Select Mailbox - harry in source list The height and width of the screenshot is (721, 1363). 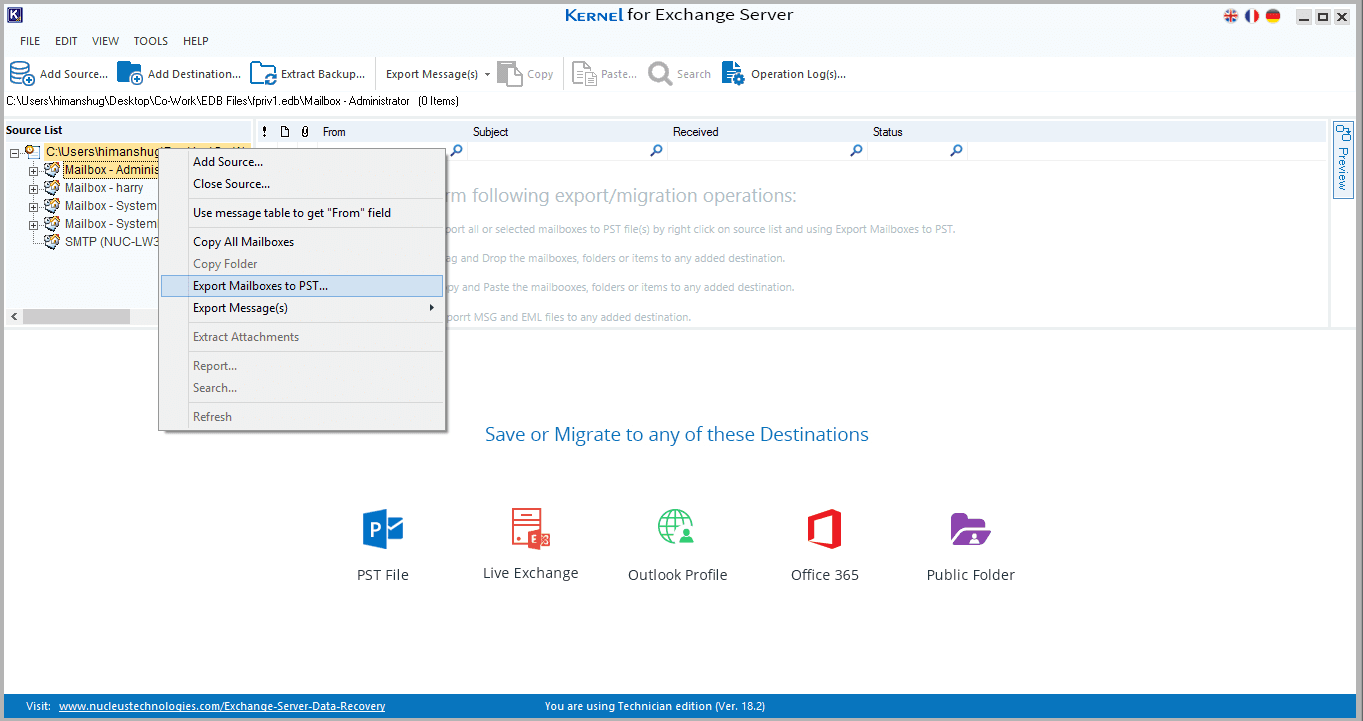(104, 188)
